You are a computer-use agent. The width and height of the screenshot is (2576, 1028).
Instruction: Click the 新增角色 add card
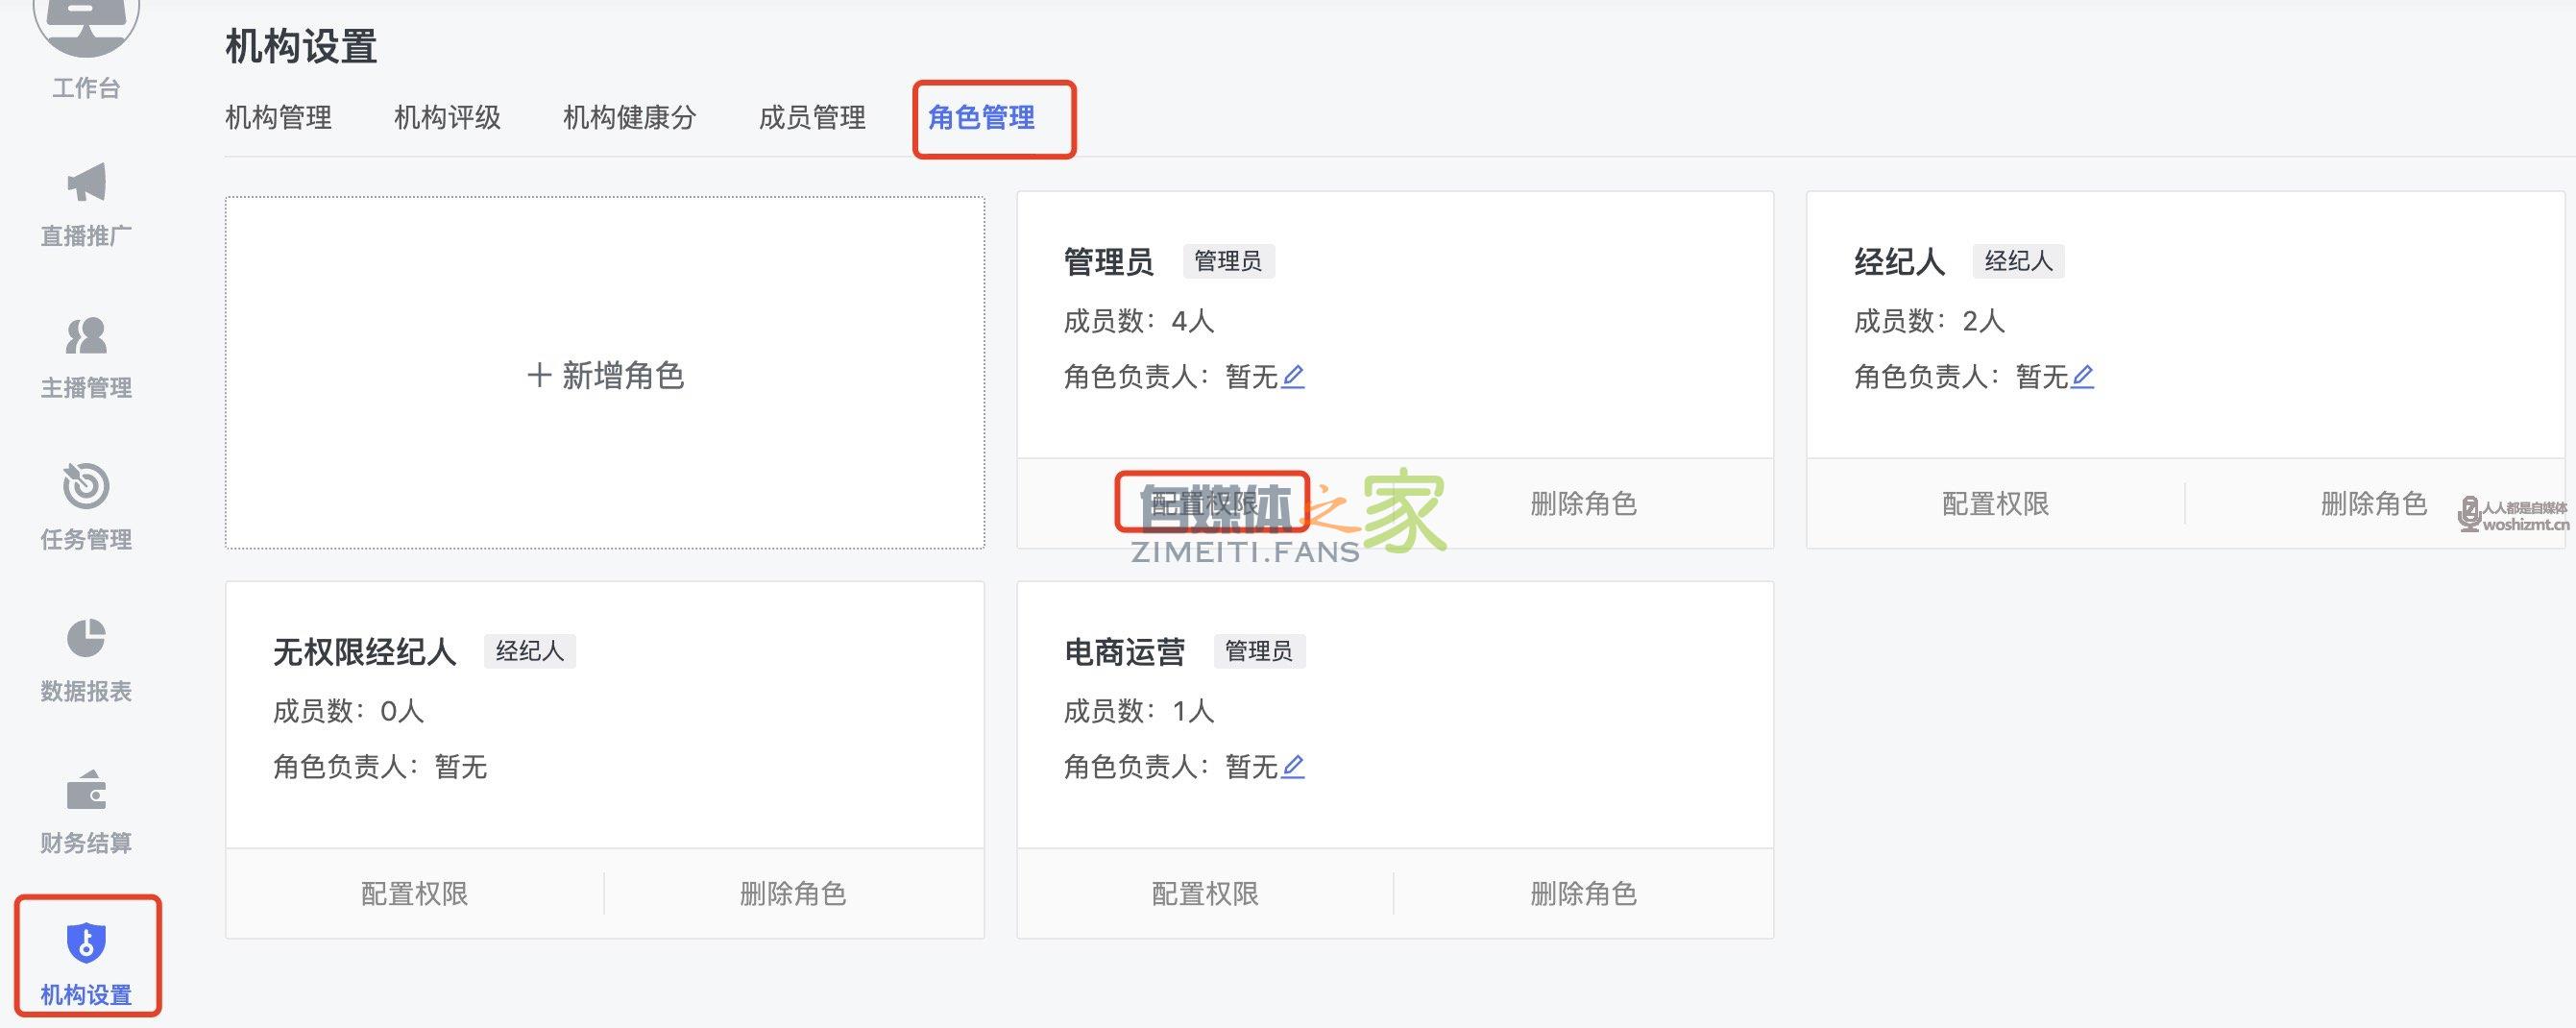tap(605, 375)
